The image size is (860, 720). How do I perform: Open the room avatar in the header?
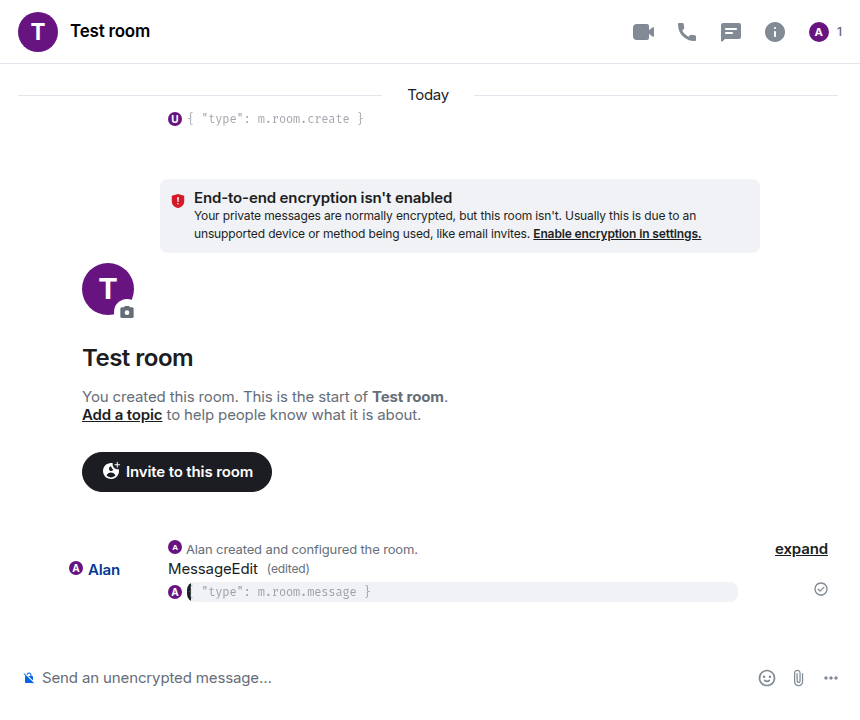pos(38,32)
